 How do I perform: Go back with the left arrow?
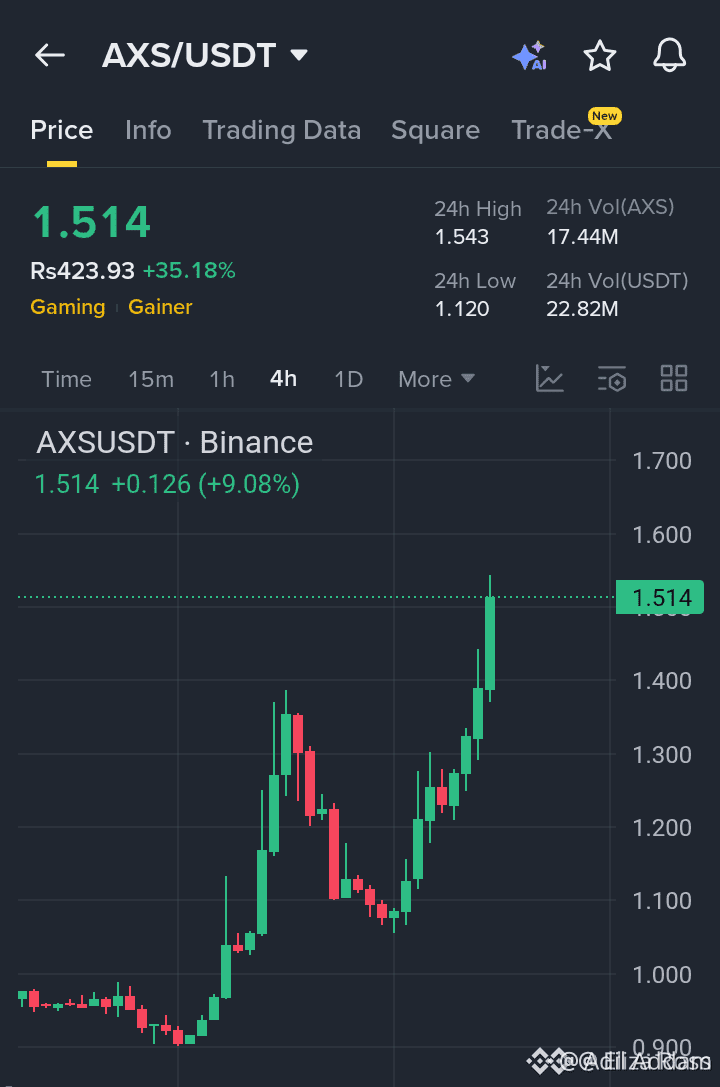pyautogui.click(x=50, y=55)
